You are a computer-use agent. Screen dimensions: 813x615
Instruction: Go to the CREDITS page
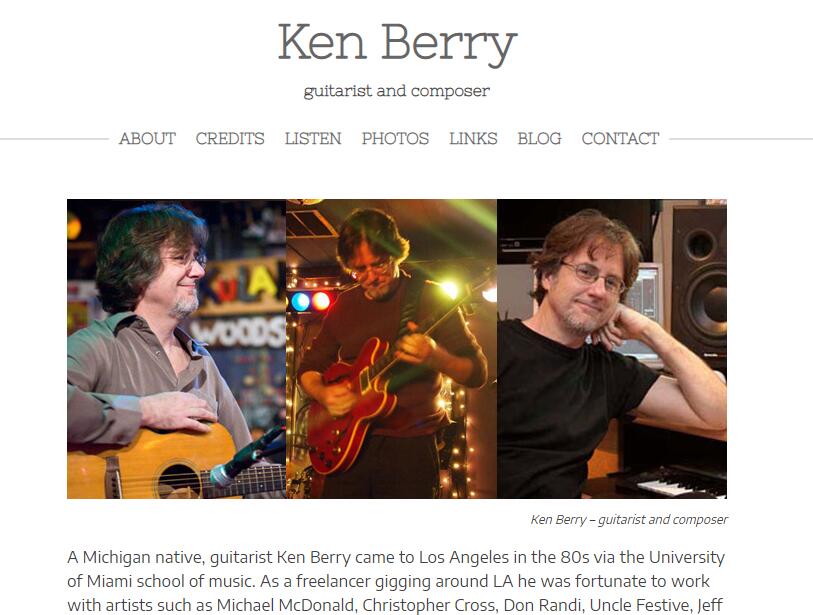coord(230,138)
